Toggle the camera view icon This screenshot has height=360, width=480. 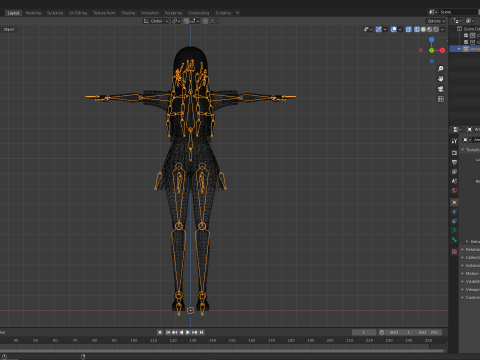441,89
